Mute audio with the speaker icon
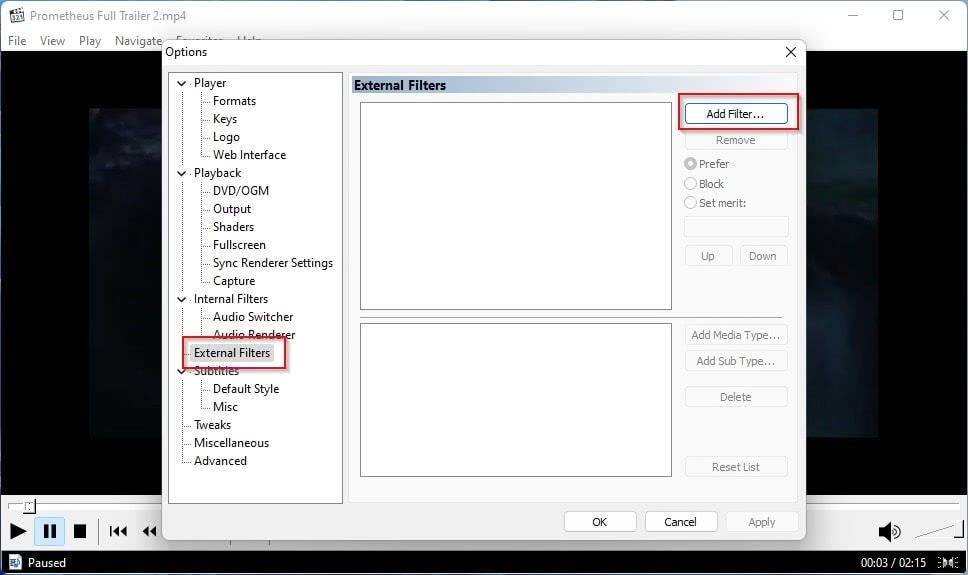Screen dimensions: 968x575 click(889, 531)
